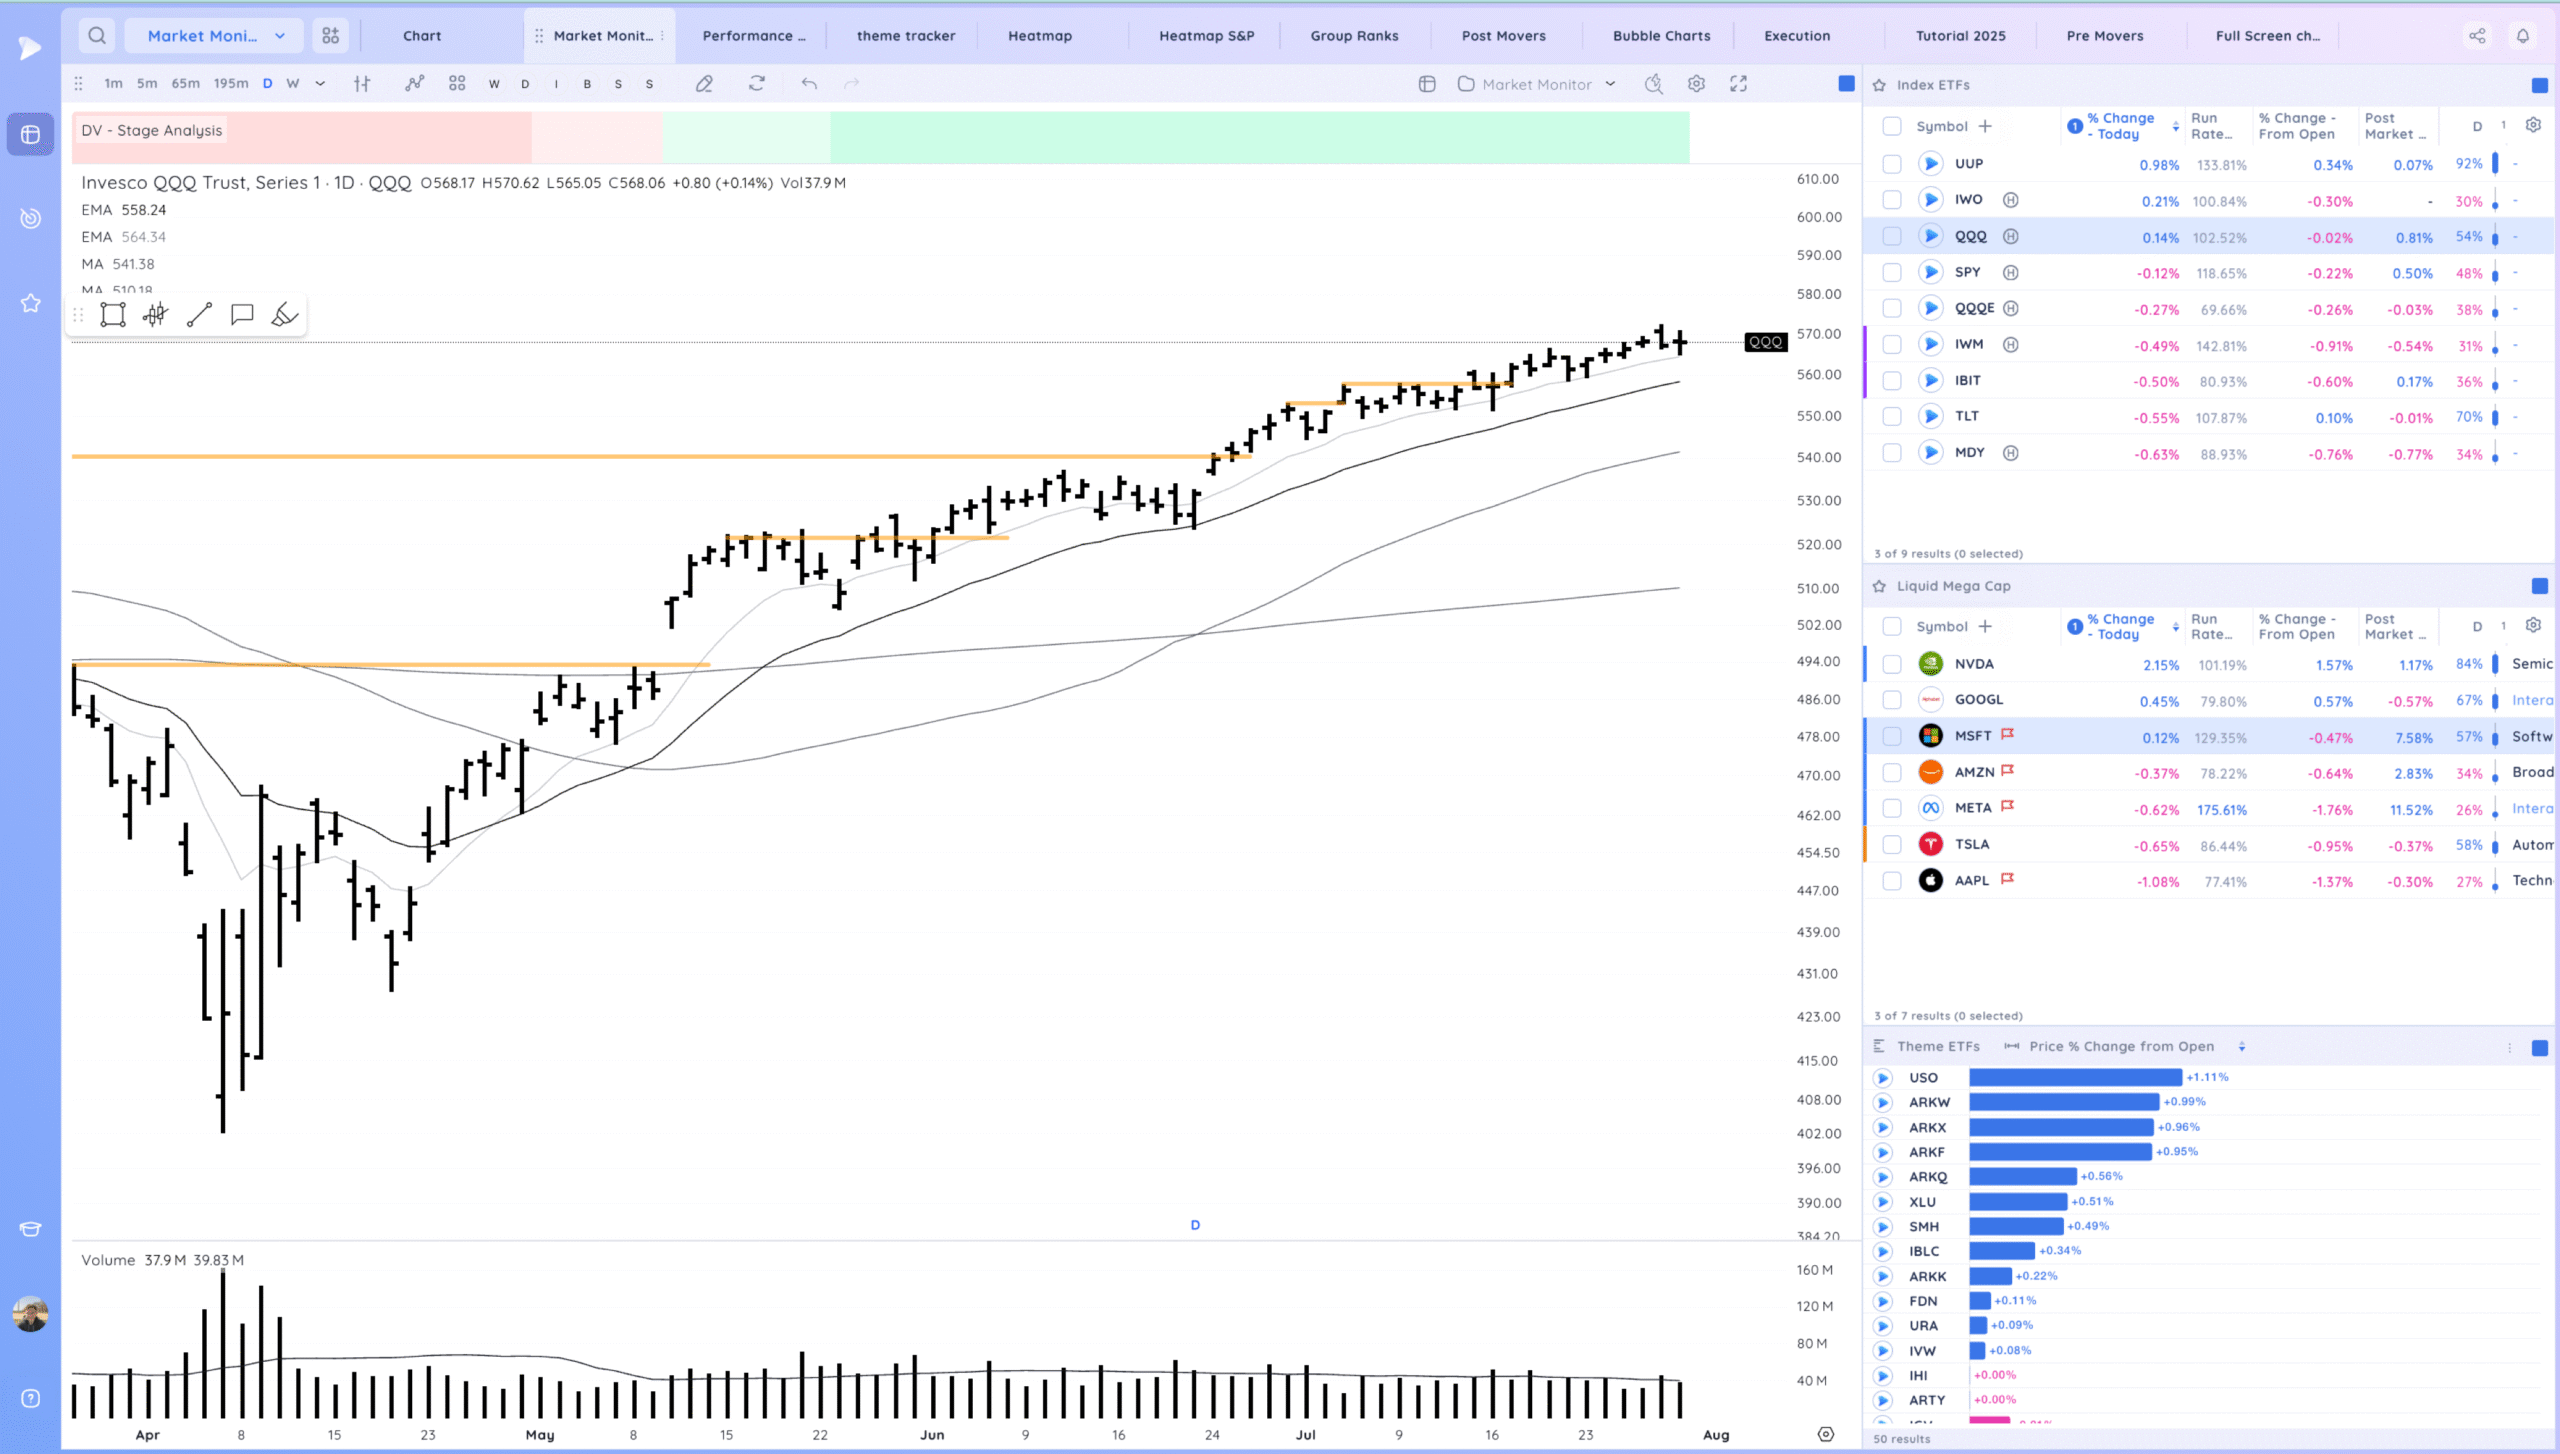
Task: Check the NVDA row checkbox
Action: pyautogui.click(x=1891, y=664)
